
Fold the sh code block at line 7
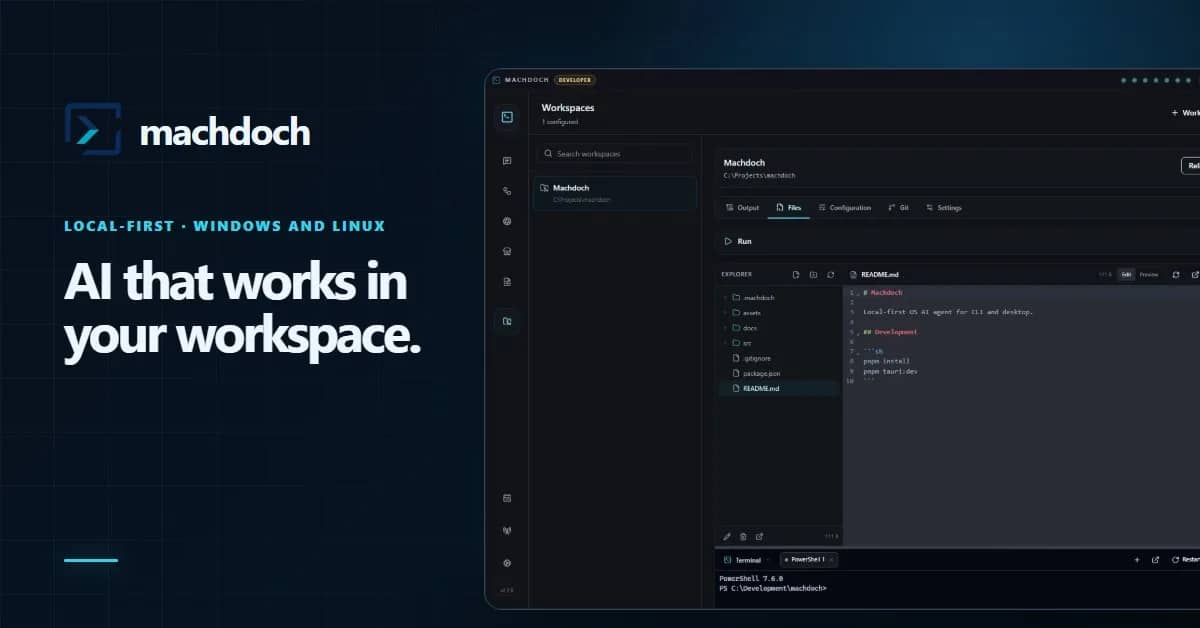[857, 352]
